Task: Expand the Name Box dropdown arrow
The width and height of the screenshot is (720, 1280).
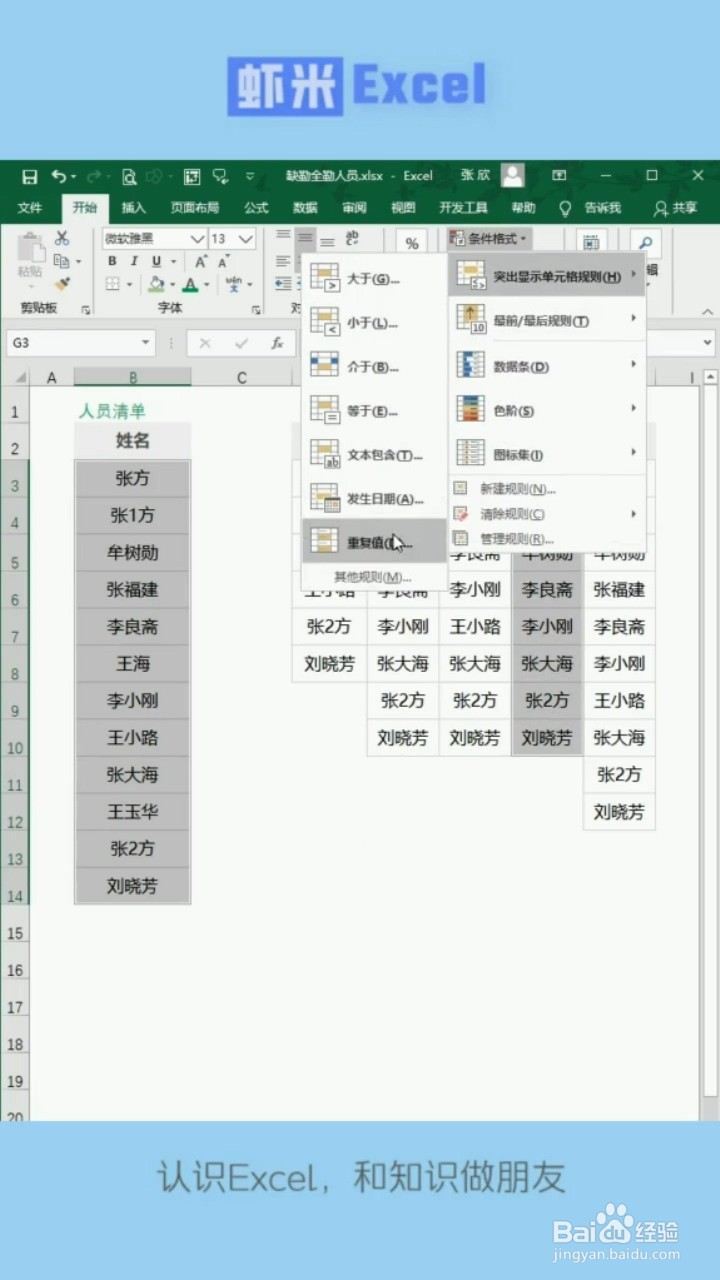Action: 146,343
